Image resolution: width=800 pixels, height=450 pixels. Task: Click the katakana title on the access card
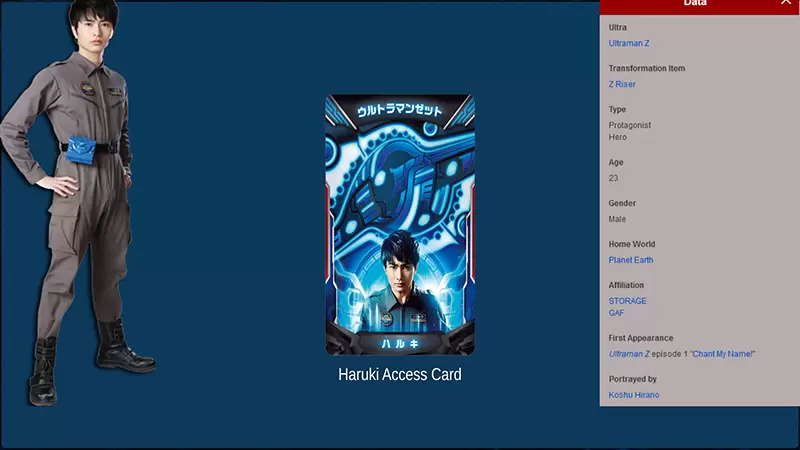pyautogui.click(x=400, y=111)
